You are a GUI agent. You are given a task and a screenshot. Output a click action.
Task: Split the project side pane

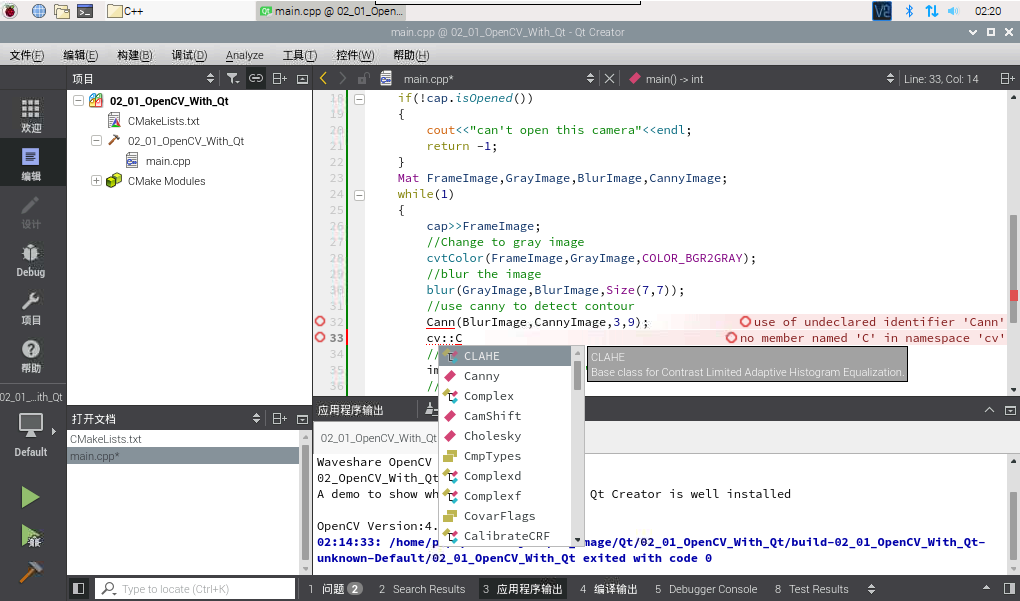[280, 79]
